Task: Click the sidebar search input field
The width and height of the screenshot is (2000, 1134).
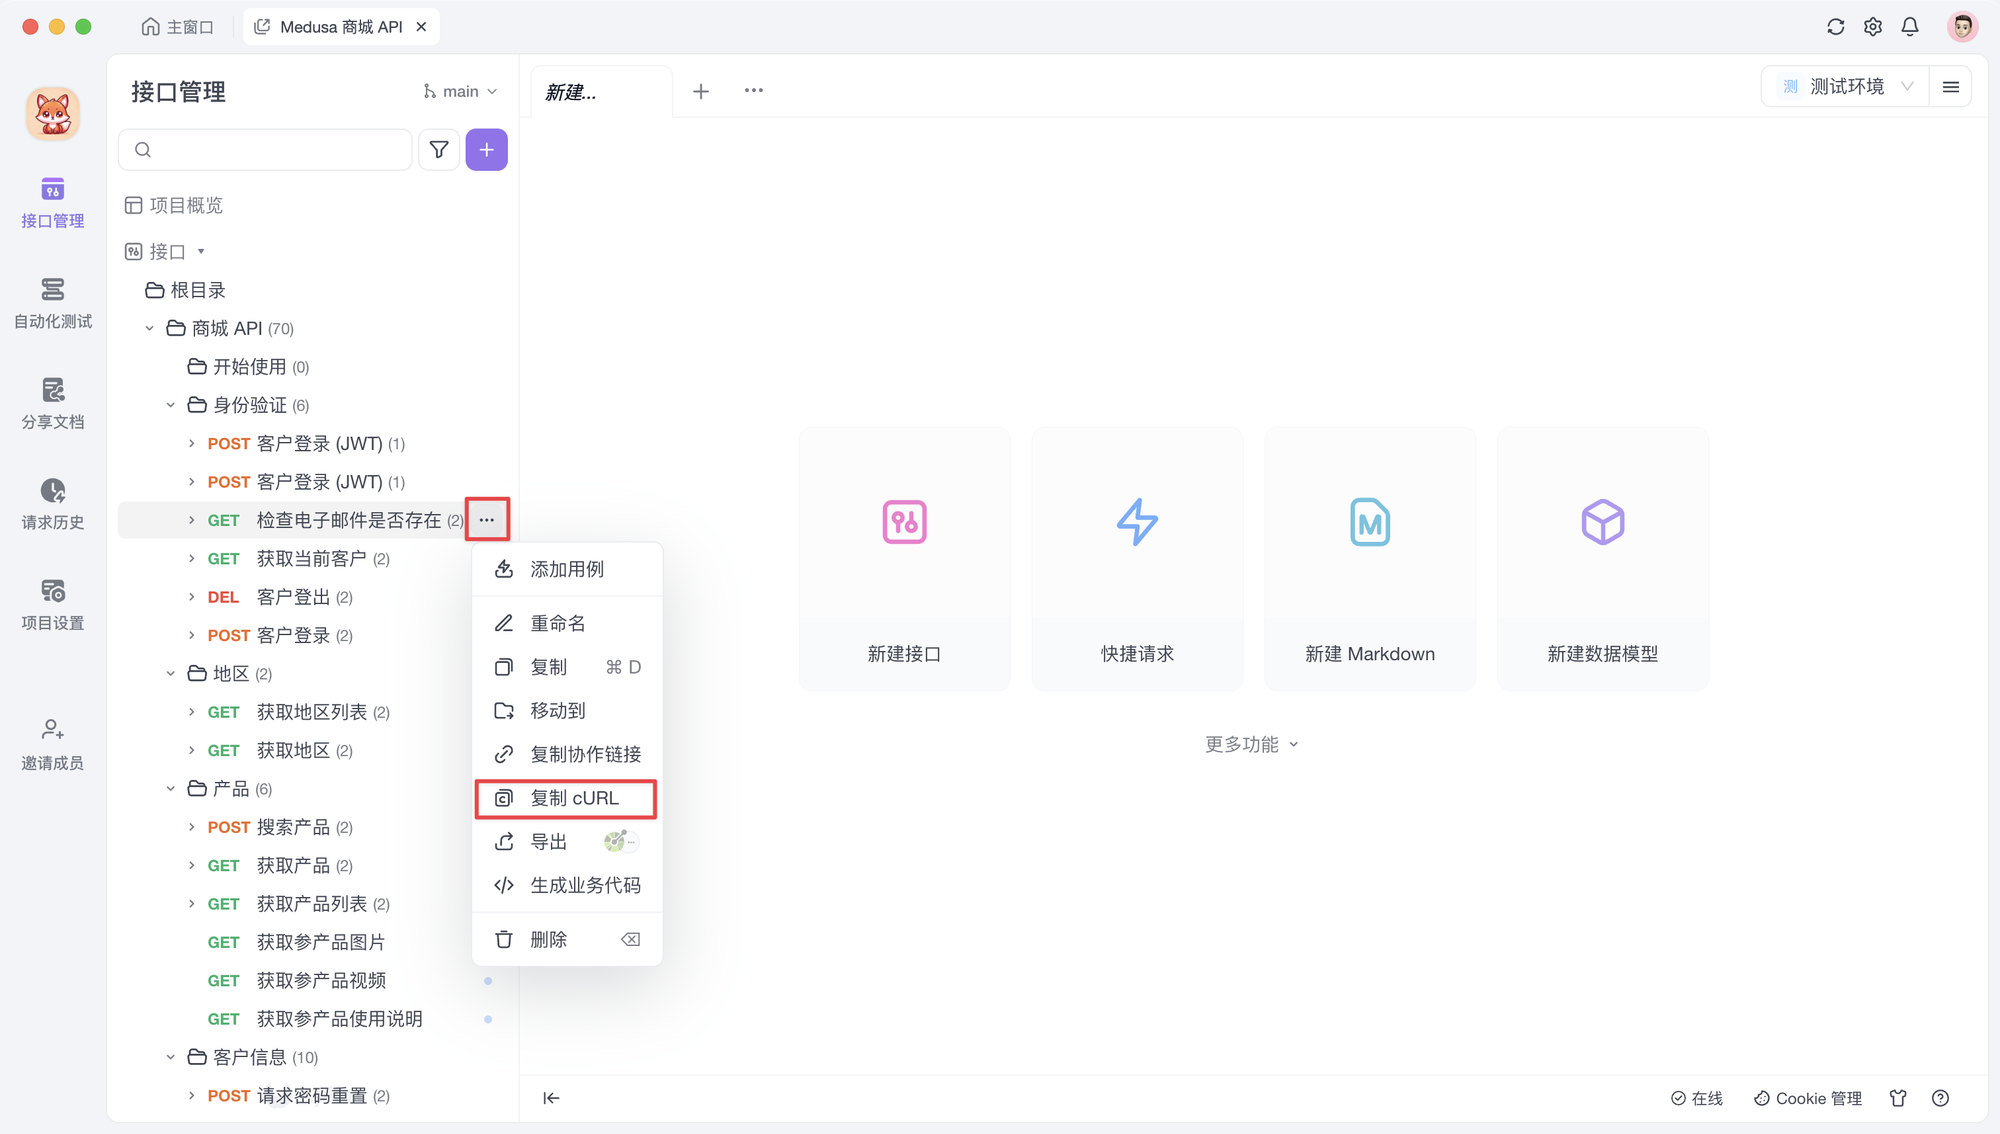Action: [265, 150]
